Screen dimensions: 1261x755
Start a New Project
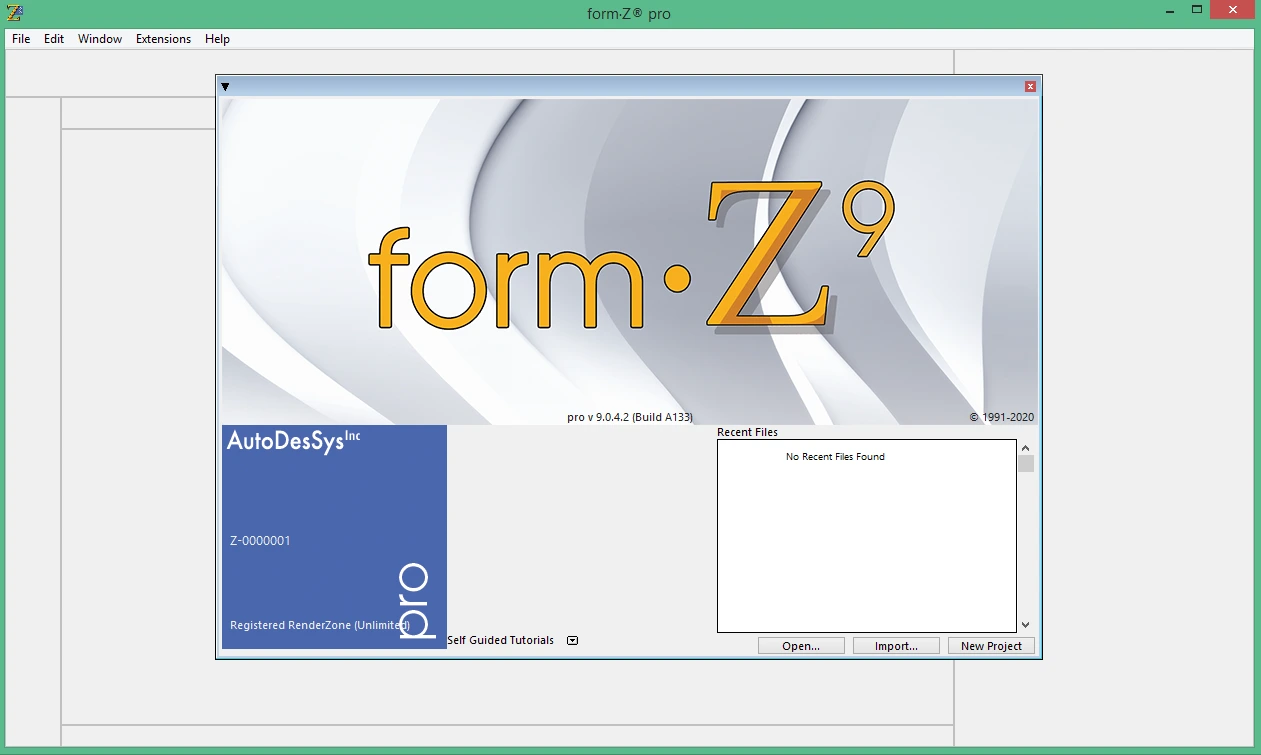click(x=991, y=646)
